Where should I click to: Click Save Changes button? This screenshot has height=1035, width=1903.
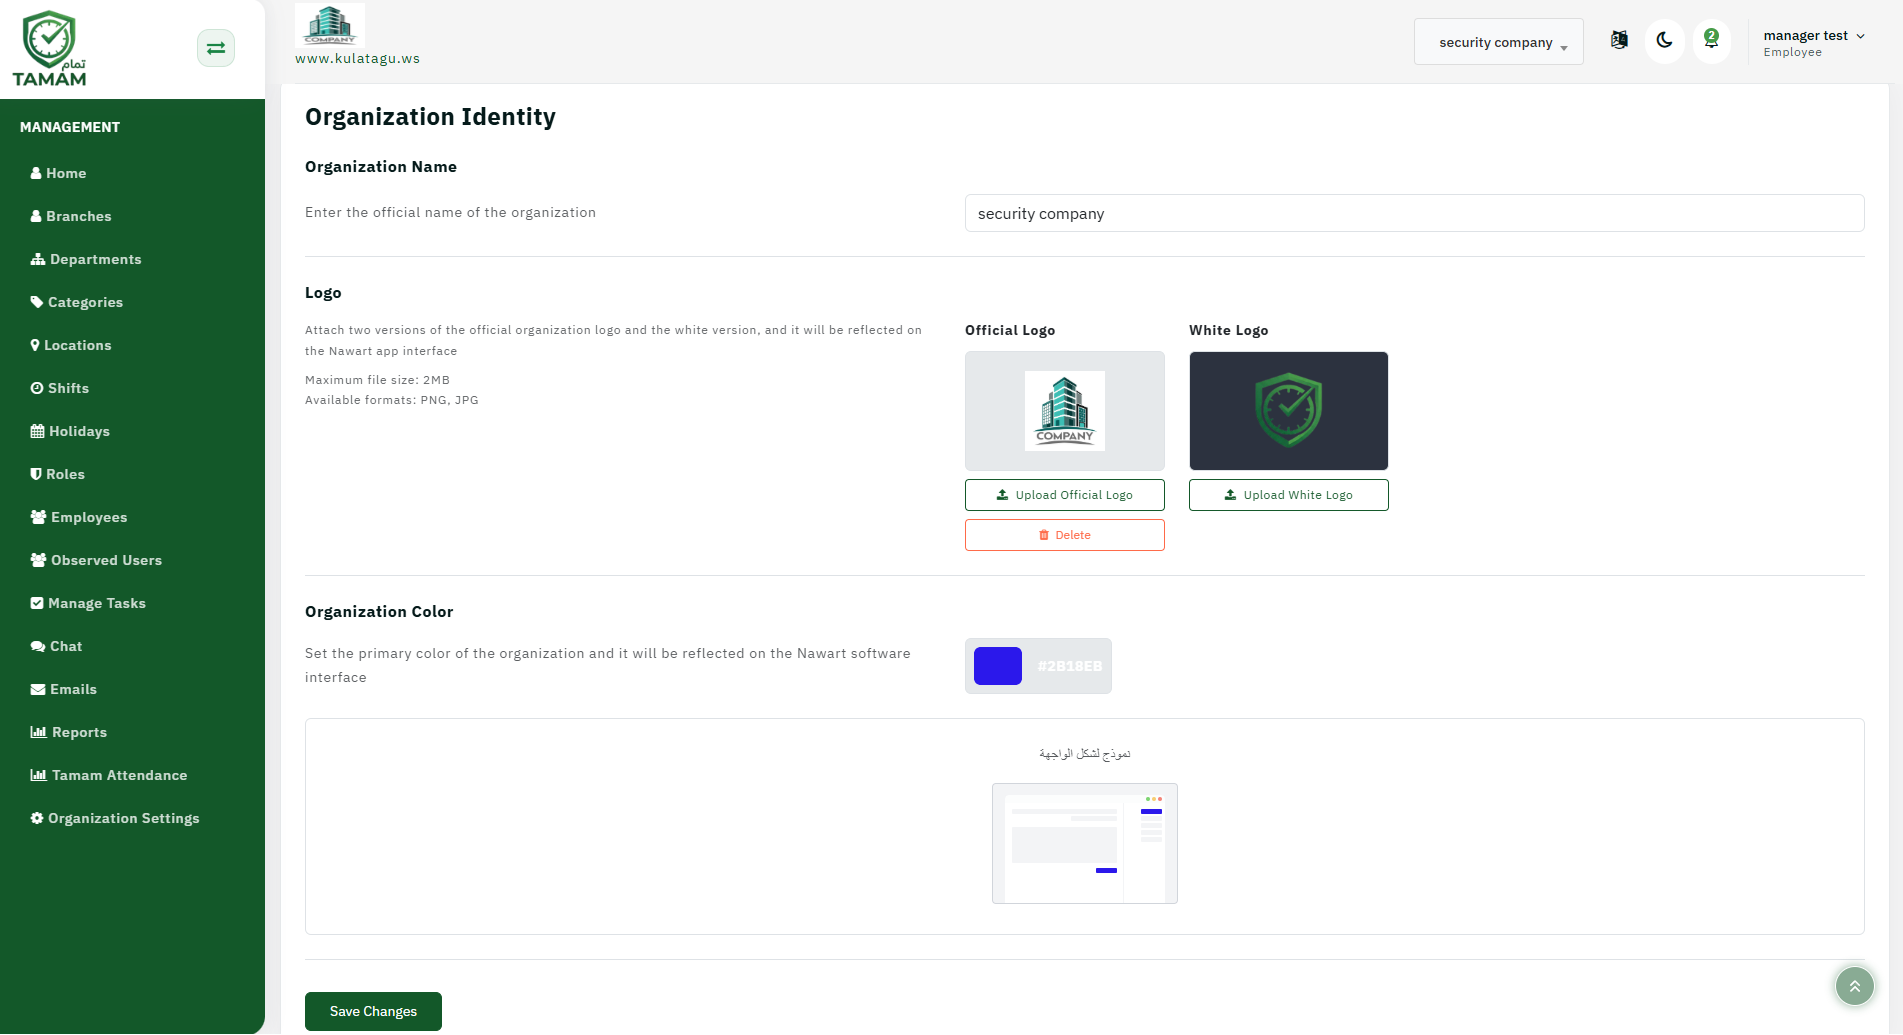click(x=373, y=1011)
